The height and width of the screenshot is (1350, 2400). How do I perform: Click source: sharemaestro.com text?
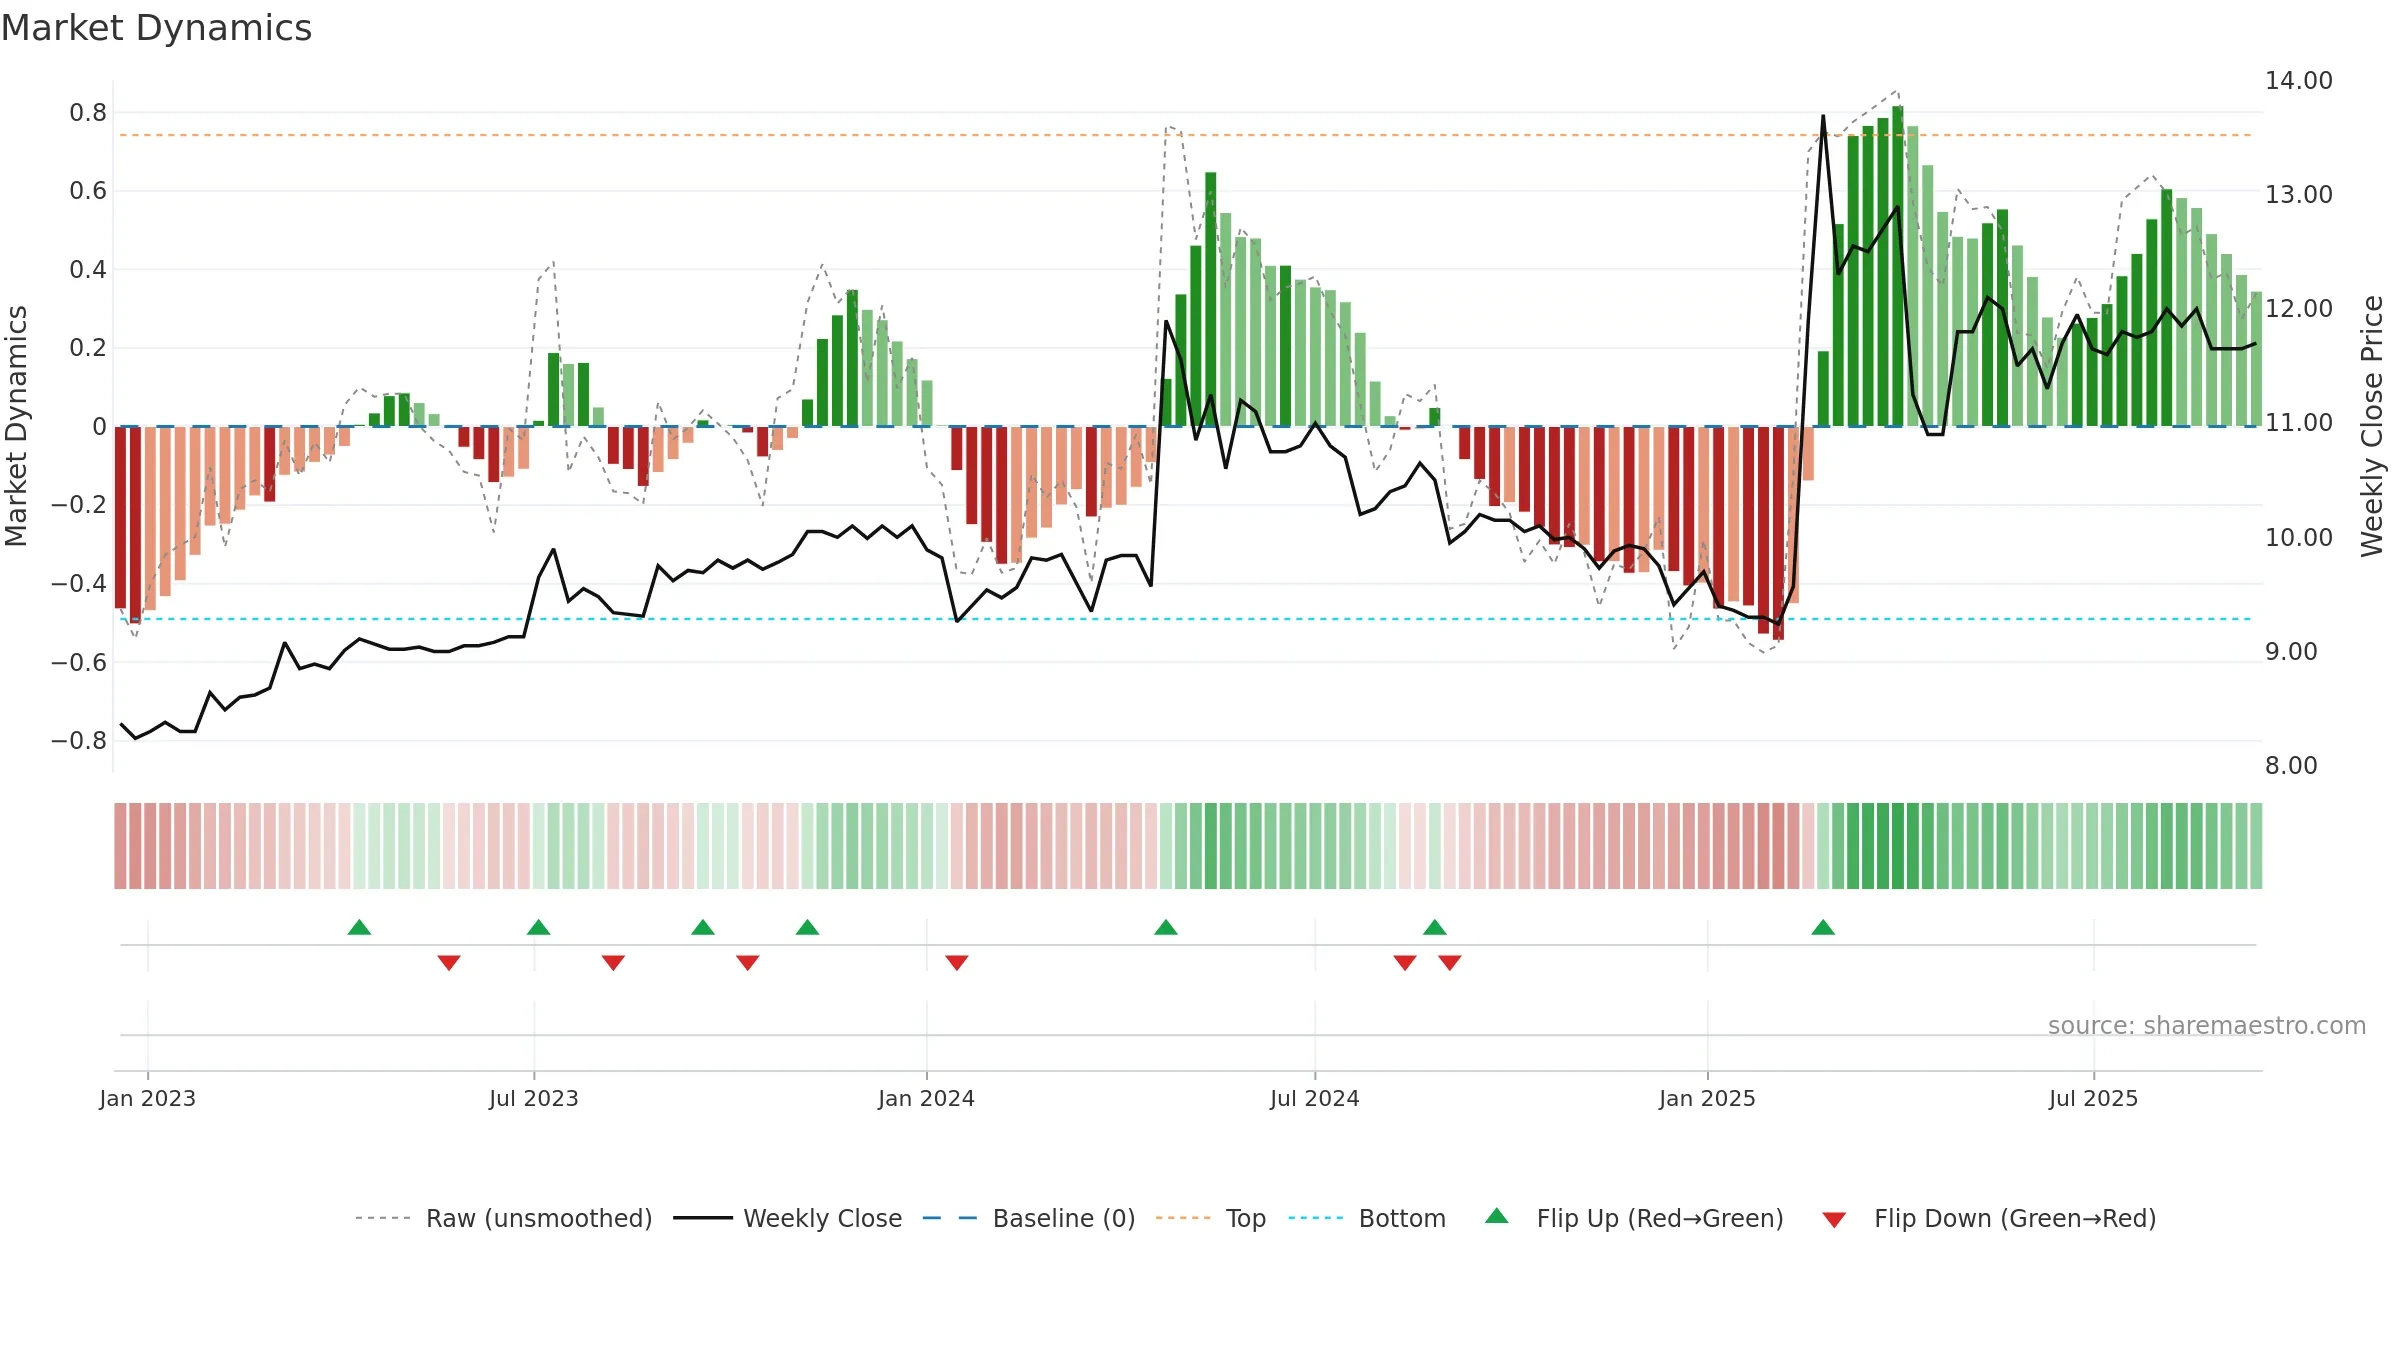[2207, 1025]
